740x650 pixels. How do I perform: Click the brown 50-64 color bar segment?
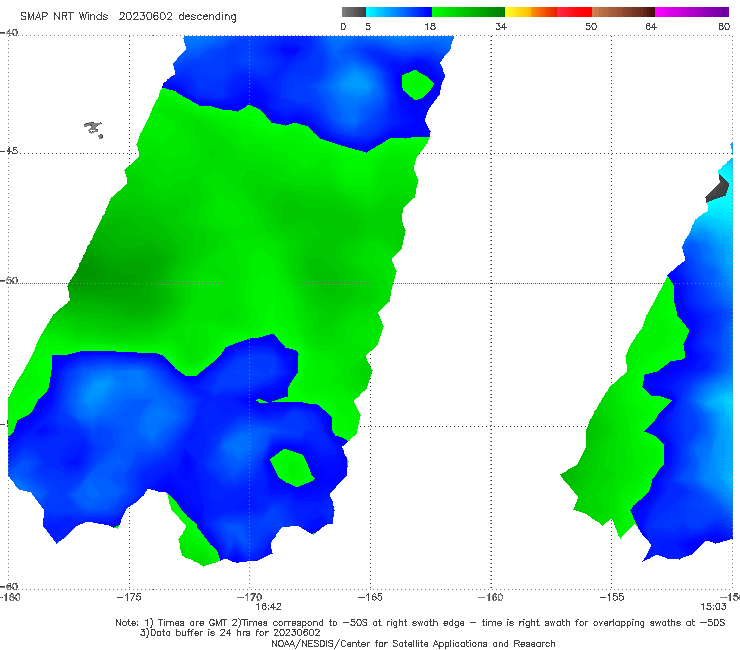coord(623,12)
